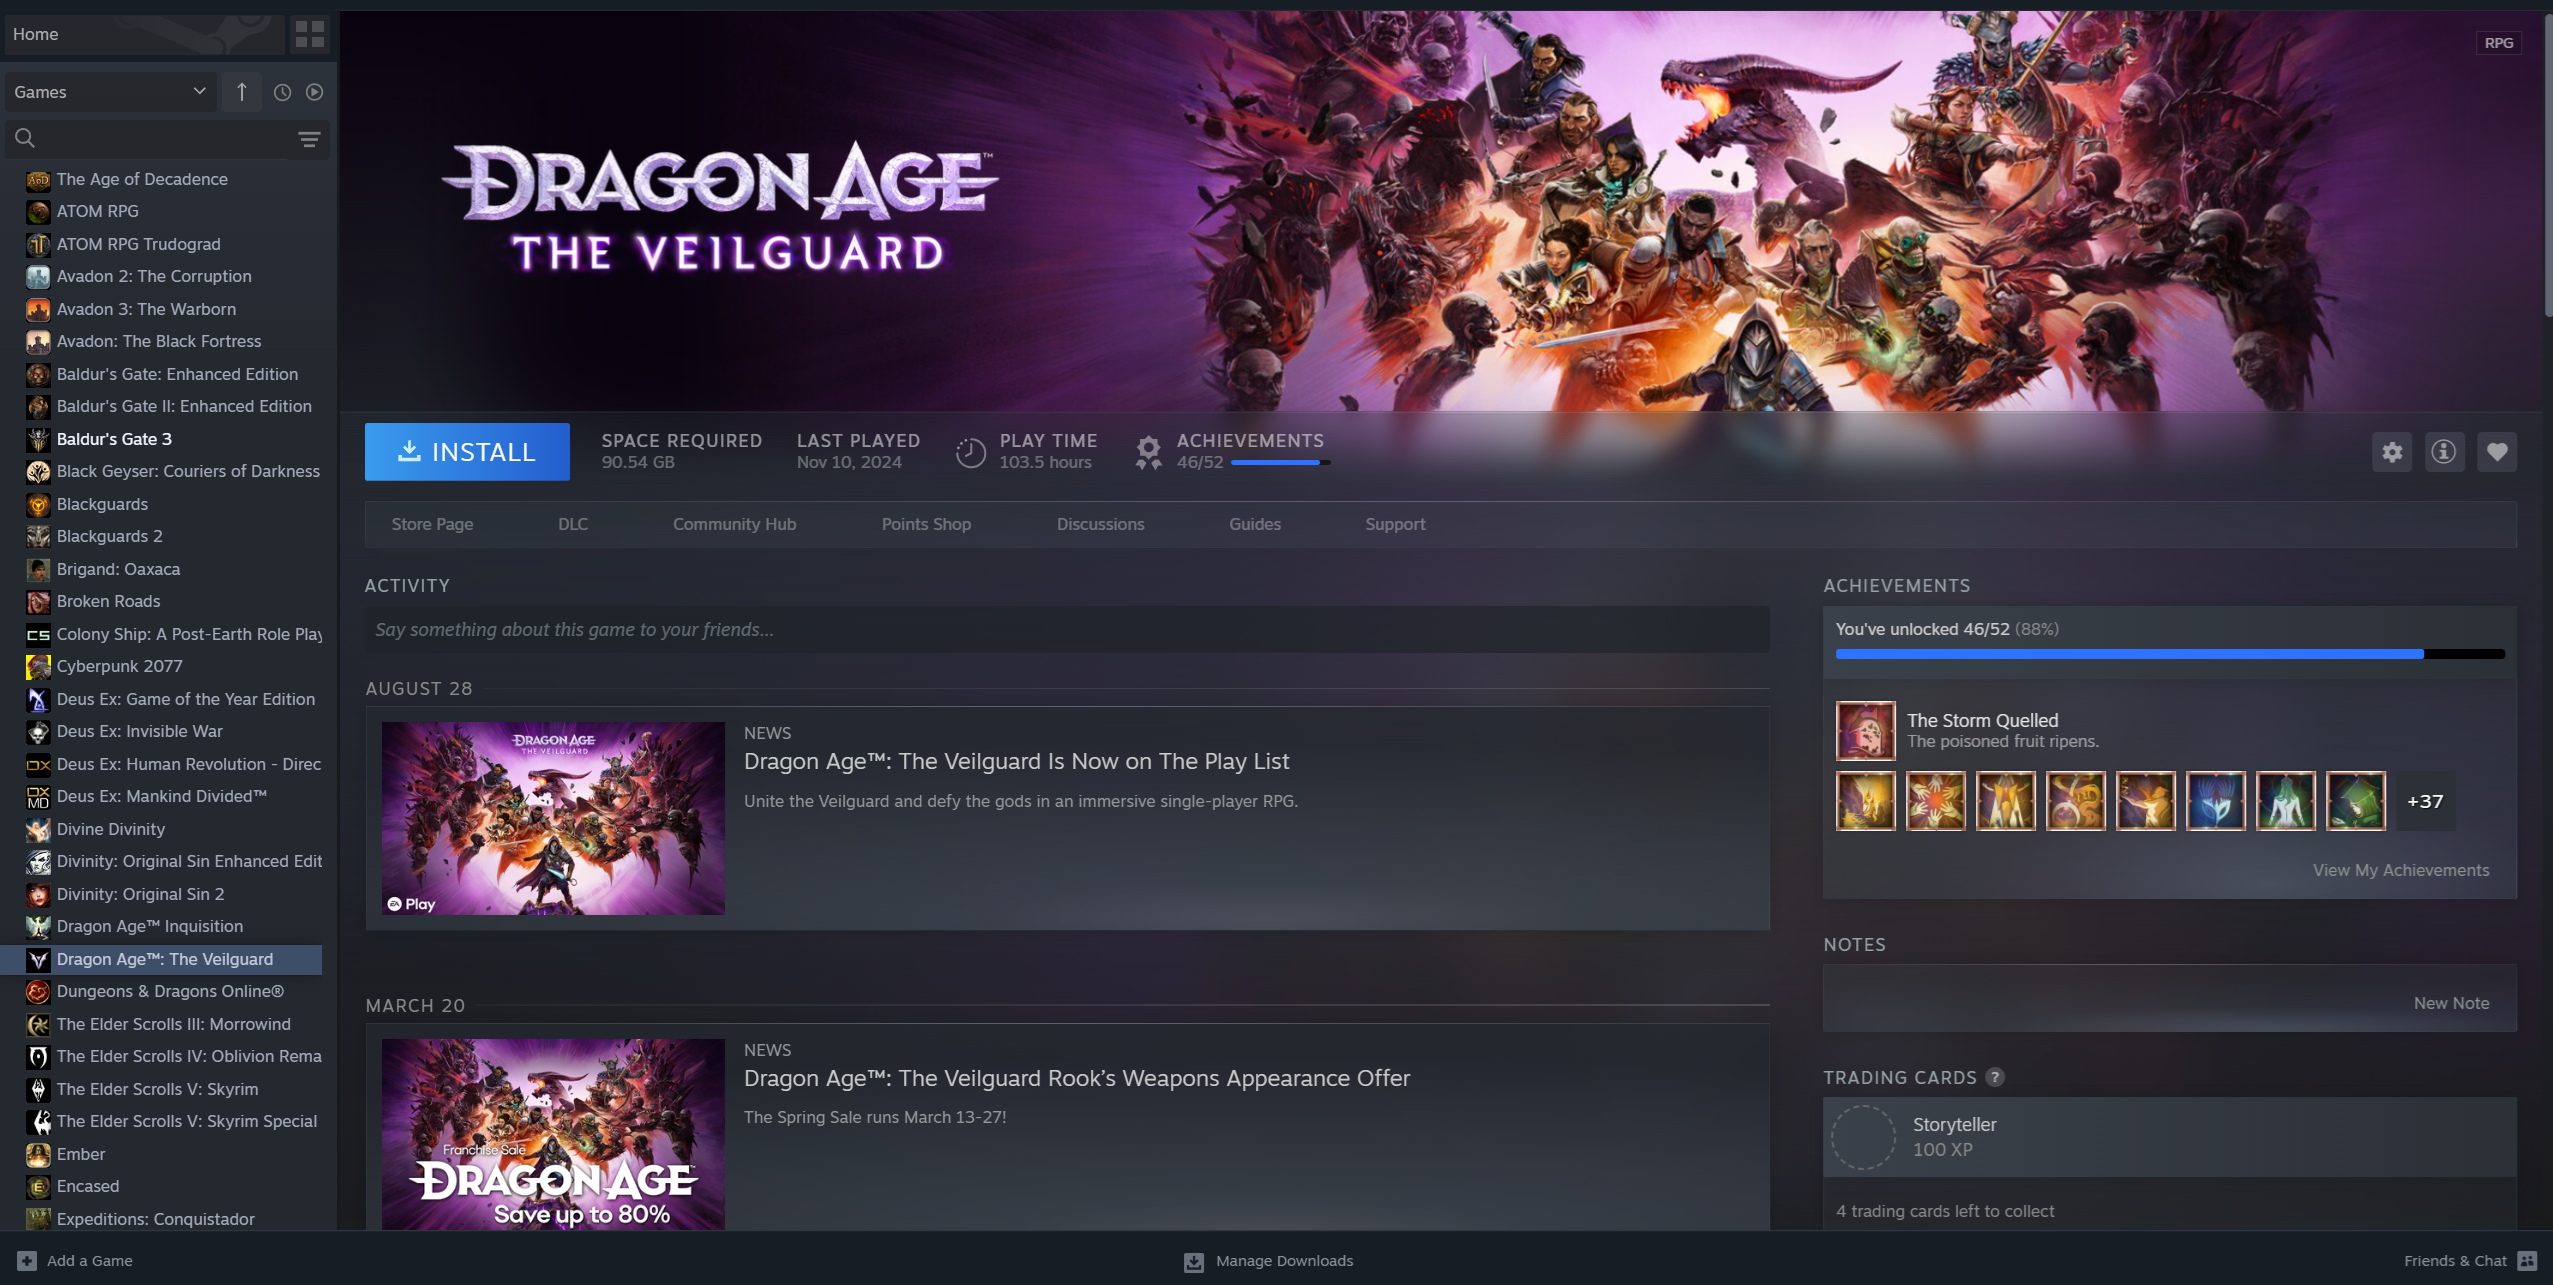Select Divinity: Original Sin 2 entry

(x=163, y=894)
